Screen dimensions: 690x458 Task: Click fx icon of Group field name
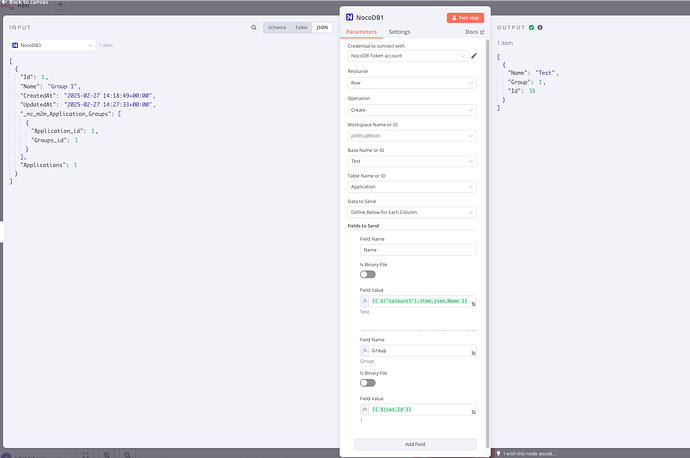(x=365, y=351)
